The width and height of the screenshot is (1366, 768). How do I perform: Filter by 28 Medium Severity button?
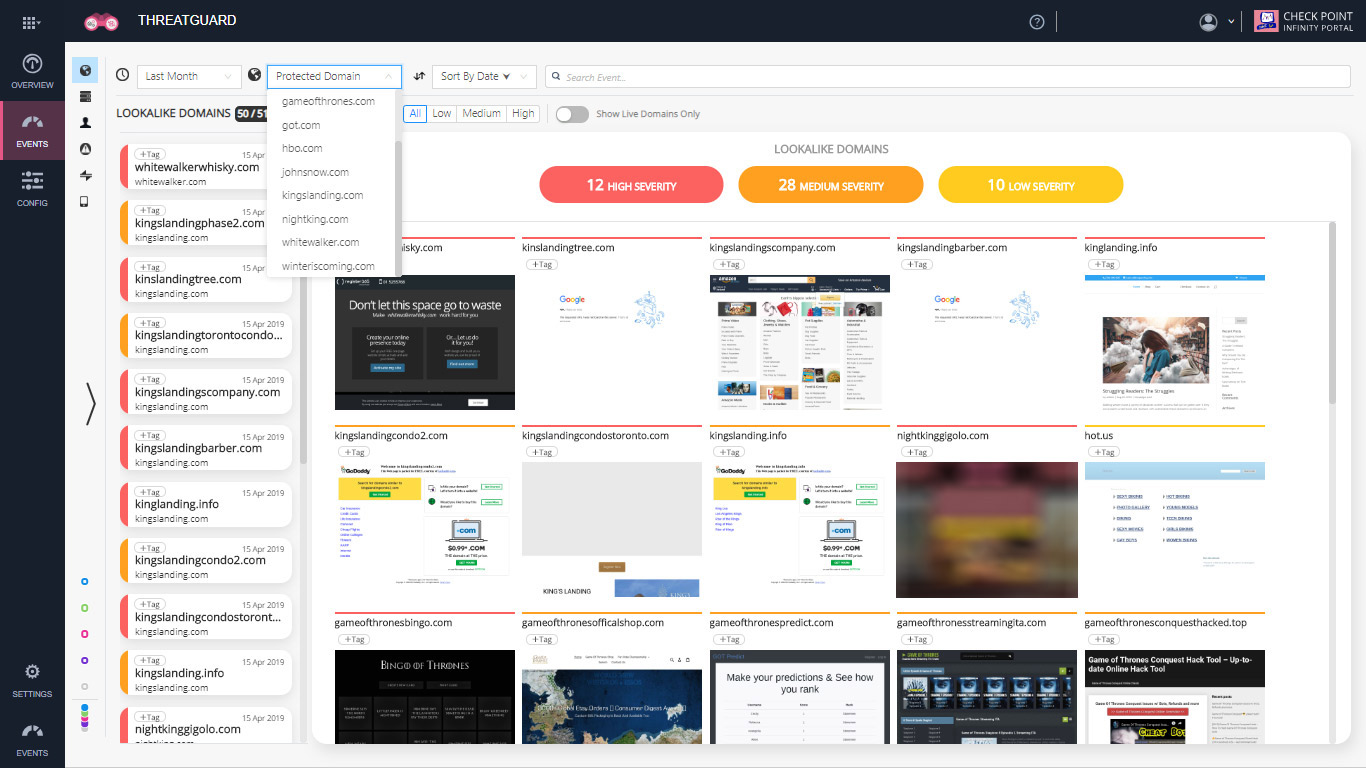coord(830,185)
